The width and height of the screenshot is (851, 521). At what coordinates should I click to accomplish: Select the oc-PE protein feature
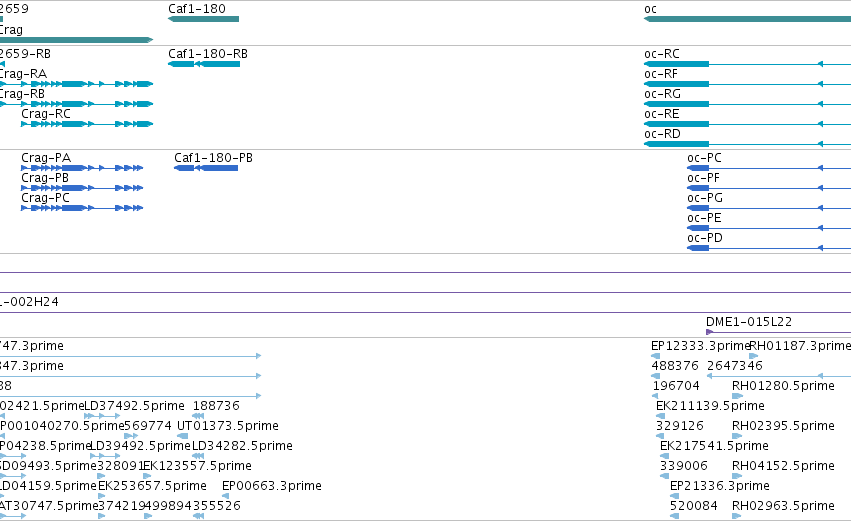pyautogui.click(x=698, y=228)
